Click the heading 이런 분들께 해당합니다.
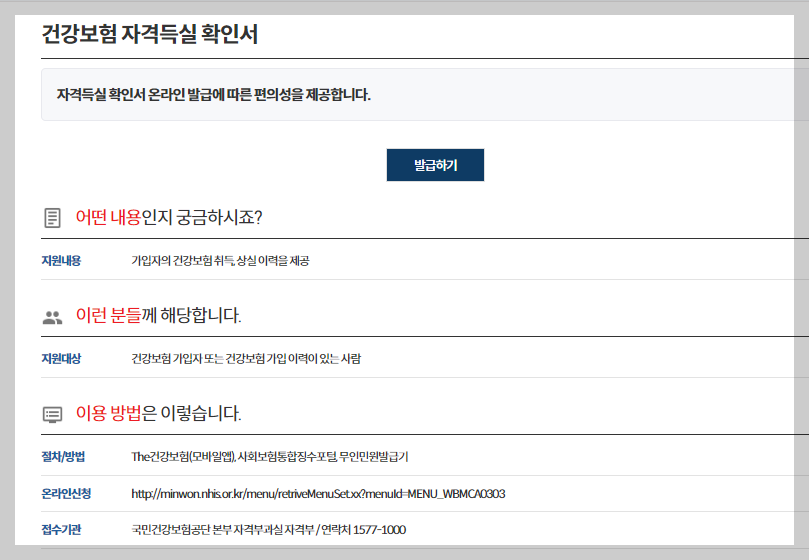Viewport: 809px width, 560px height. click(x=158, y=315)
